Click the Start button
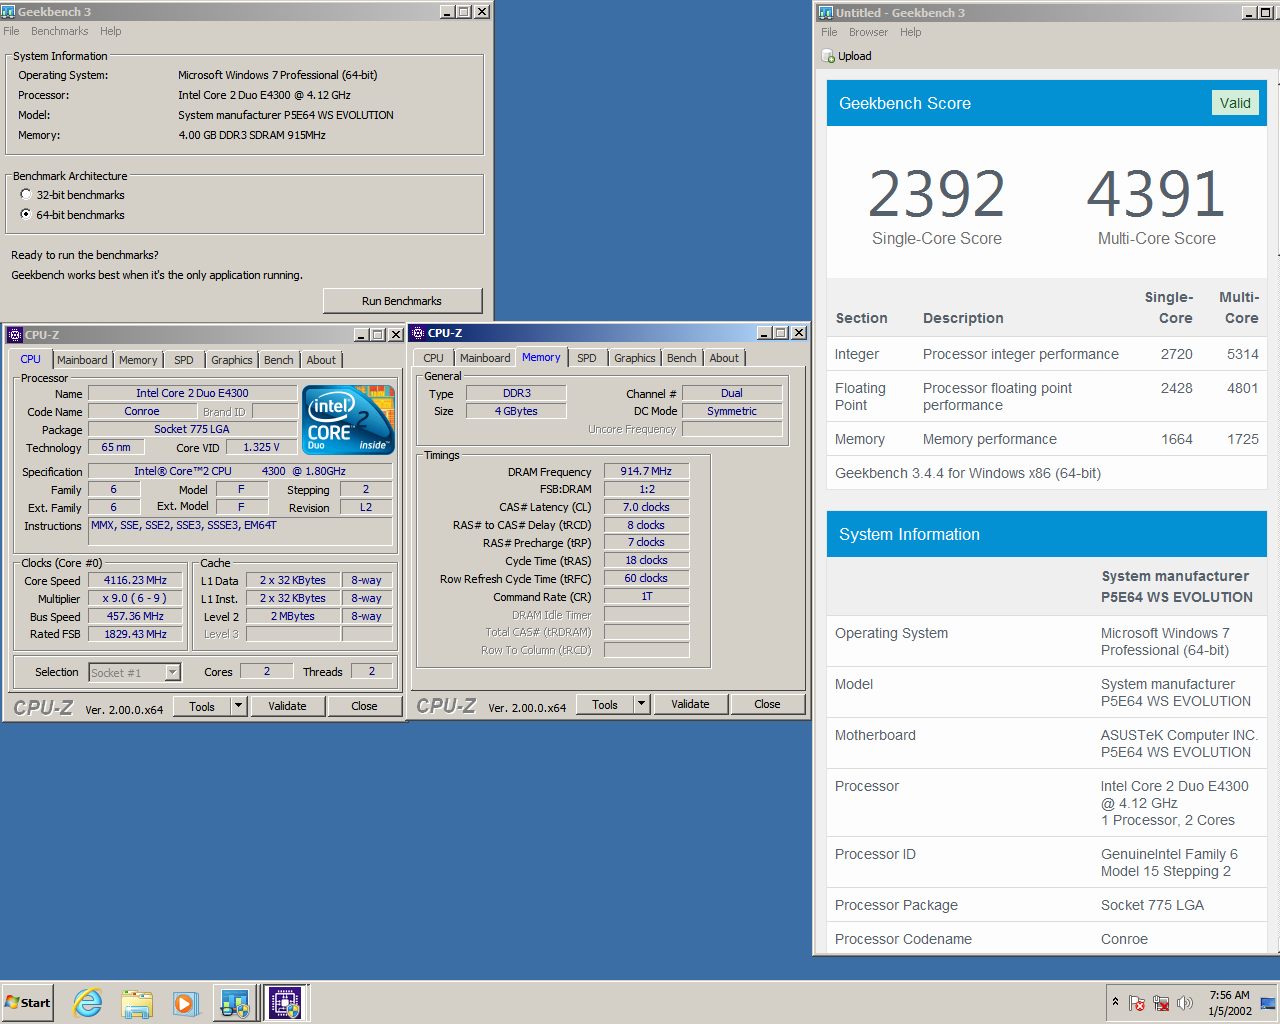Viewport: 1280px width, 1024px height. (x=27, y=1002)
